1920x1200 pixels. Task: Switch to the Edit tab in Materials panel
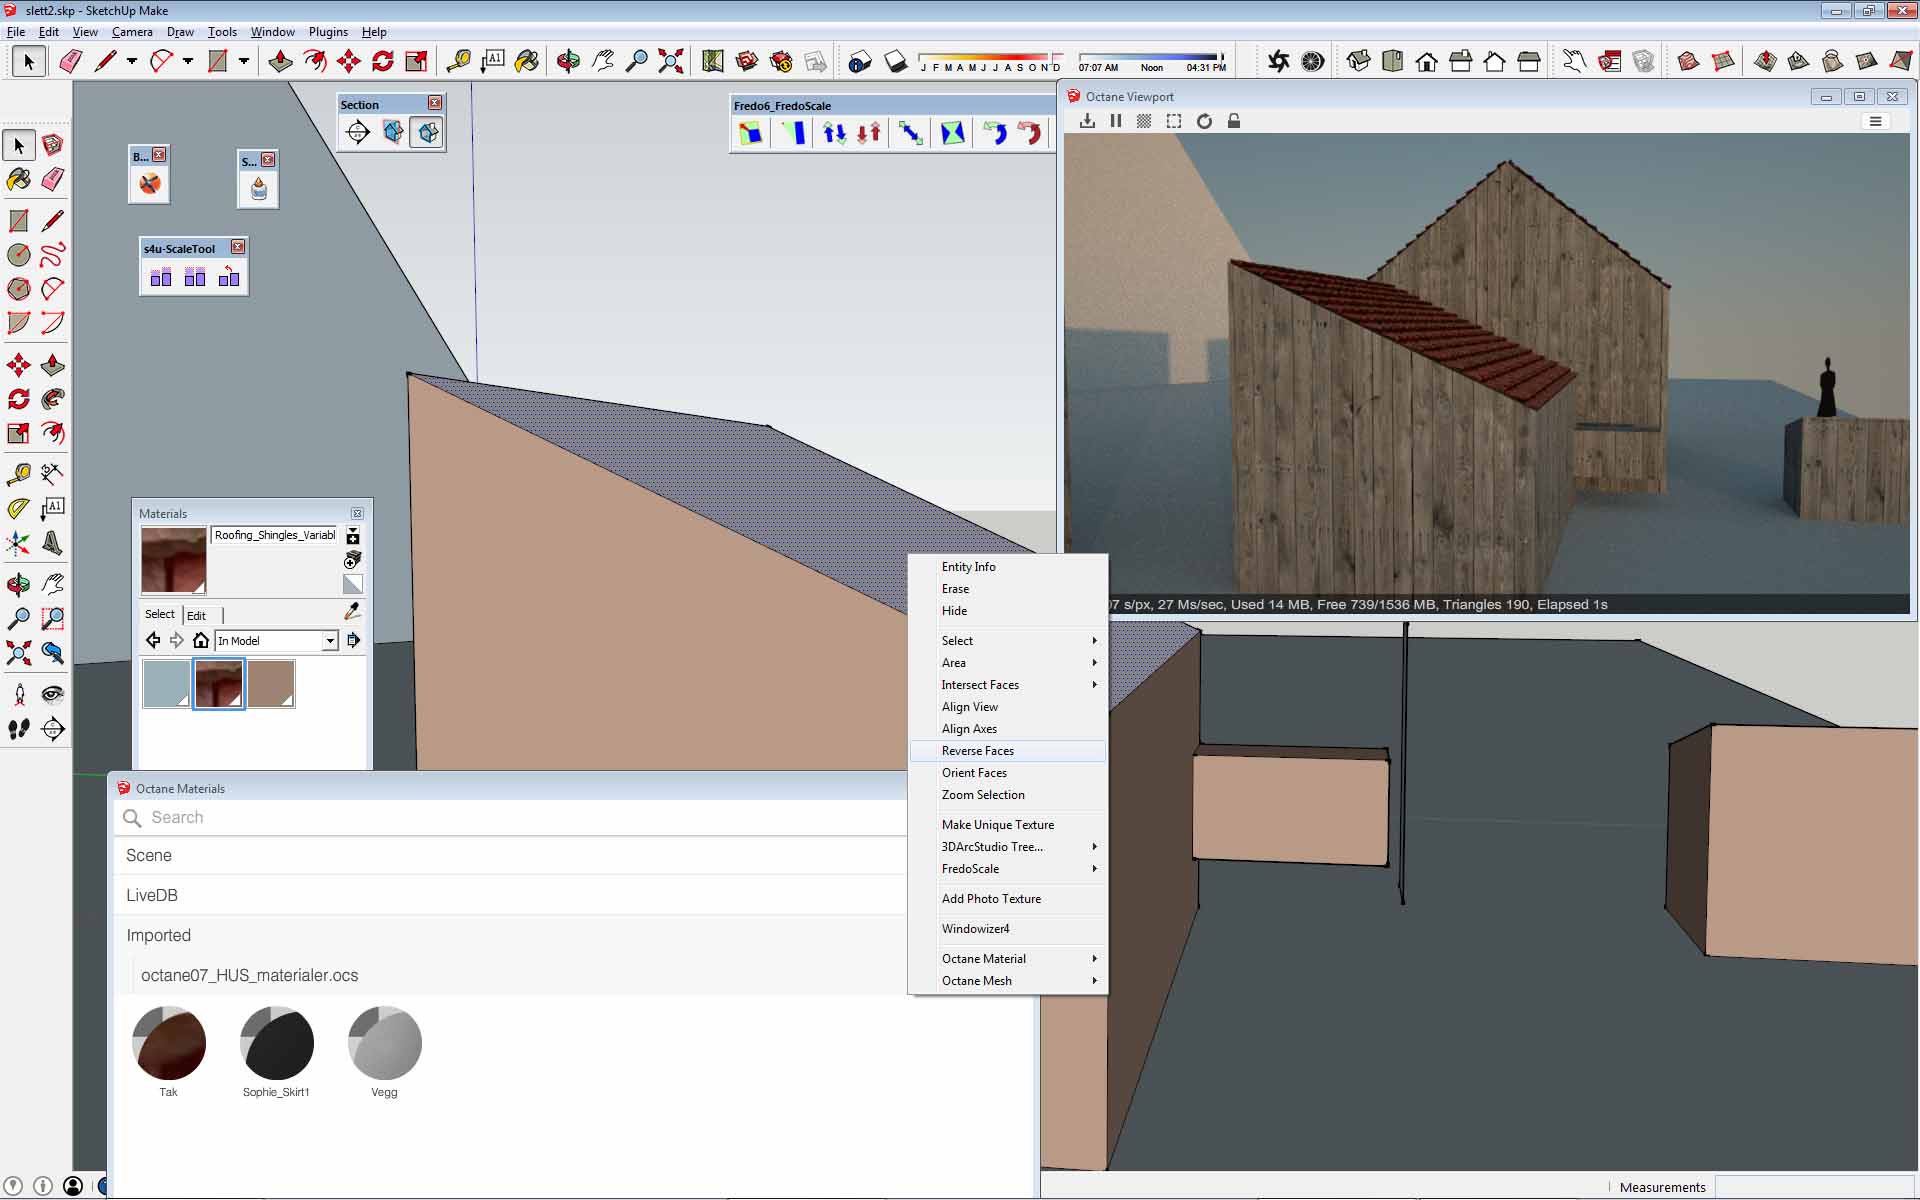(197, 615)
